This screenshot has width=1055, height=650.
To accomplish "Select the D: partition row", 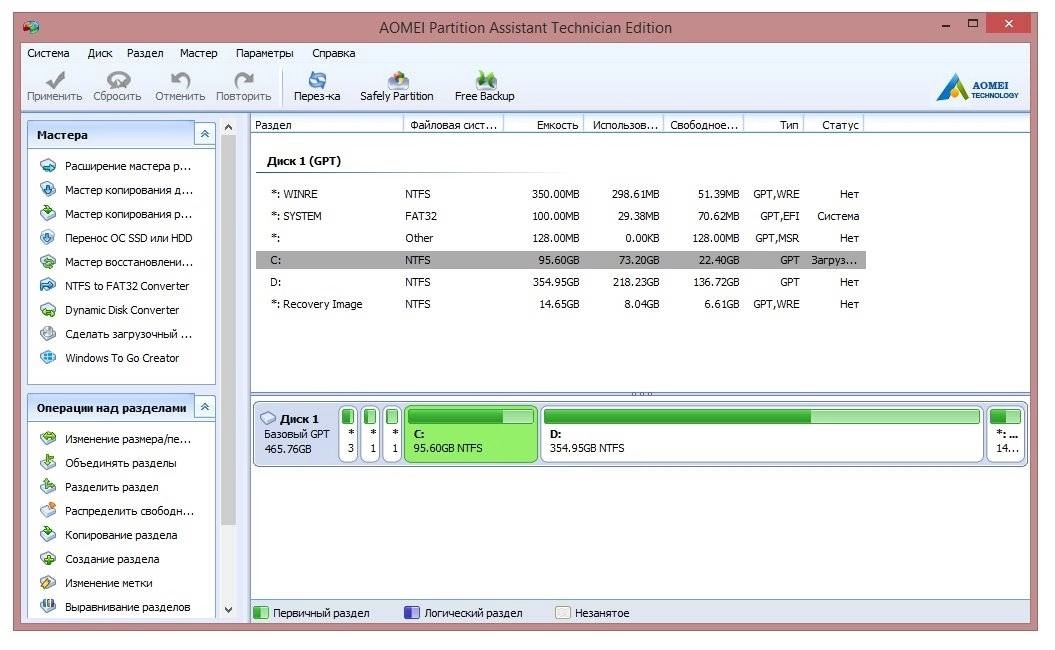I will coord(560,282).
